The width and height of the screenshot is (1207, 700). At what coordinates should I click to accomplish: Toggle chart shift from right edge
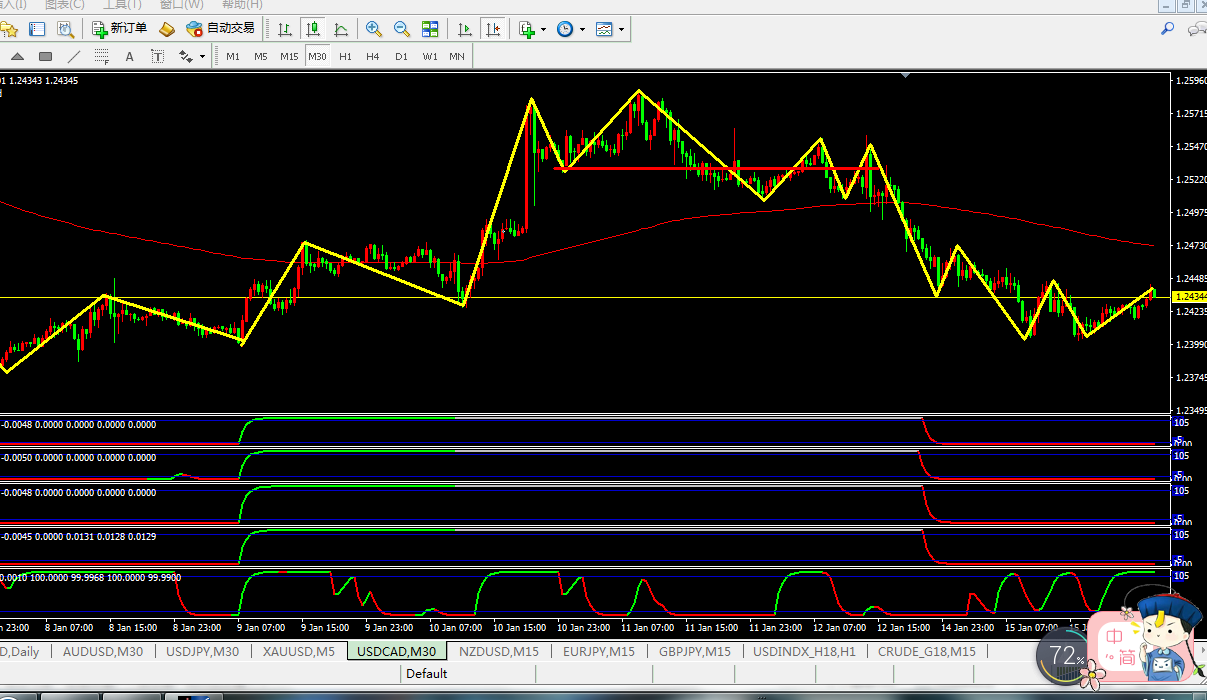point(492,29)
